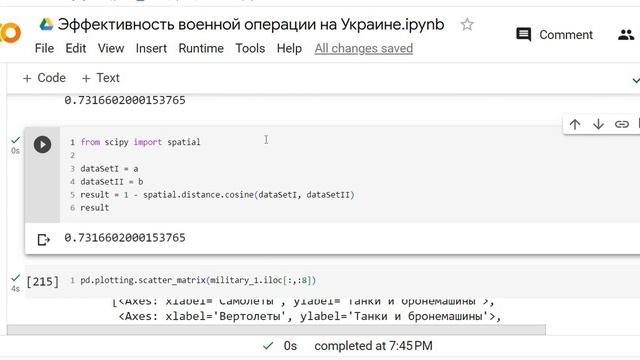Add a new Text cell

coord(100,78)
